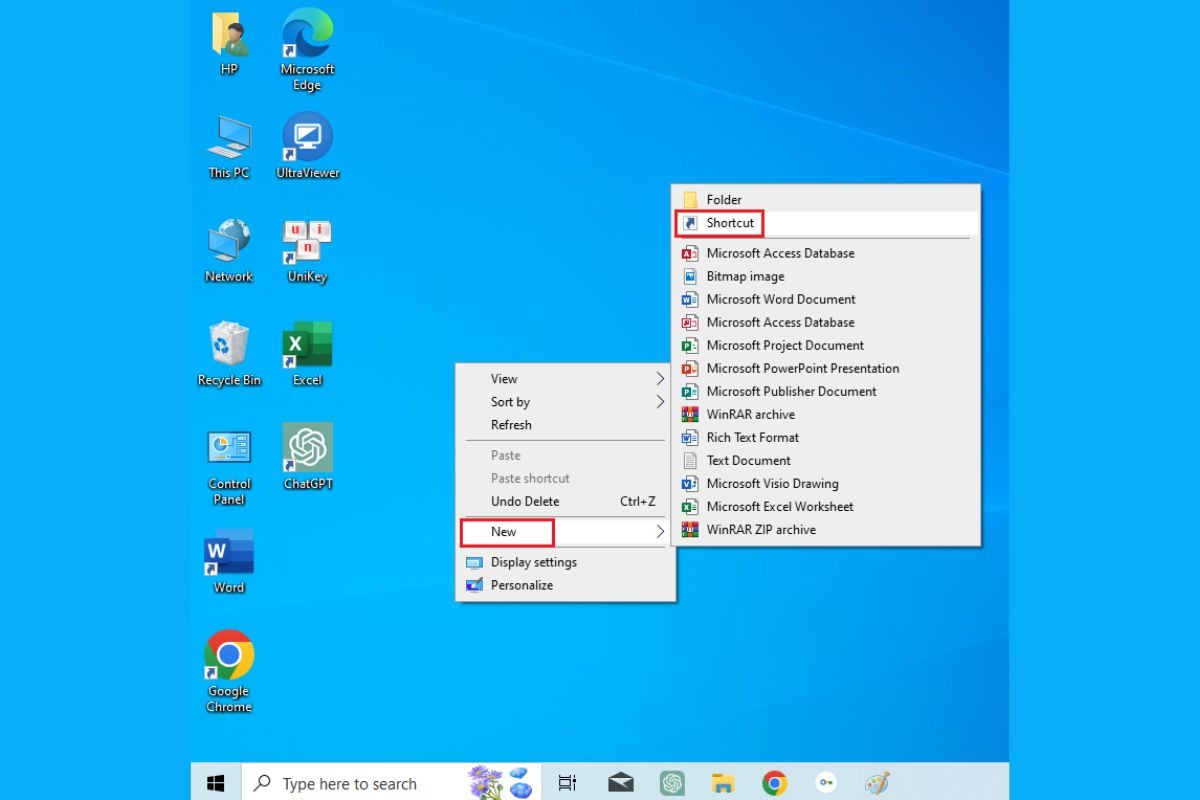
Task: Open the Mail app from taskbar
Action: click(x=620, y=782)
